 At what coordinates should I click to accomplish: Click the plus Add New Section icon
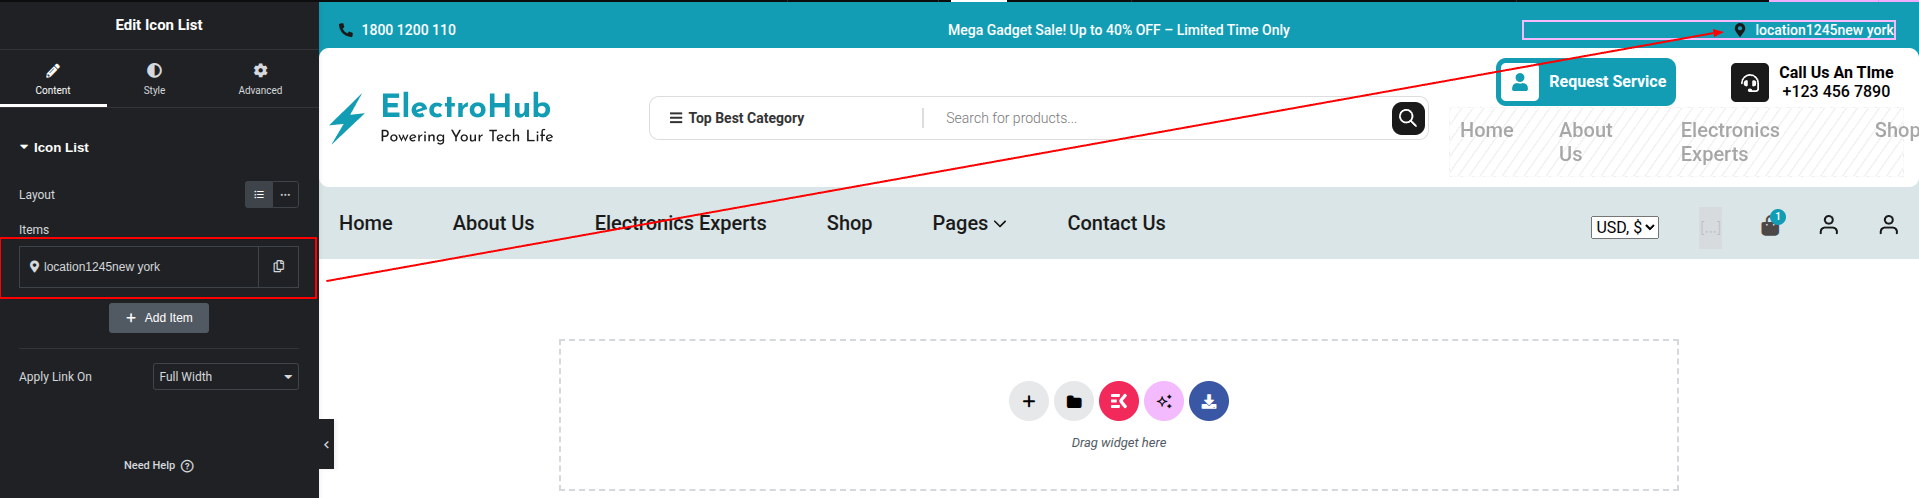point(1028,402)
